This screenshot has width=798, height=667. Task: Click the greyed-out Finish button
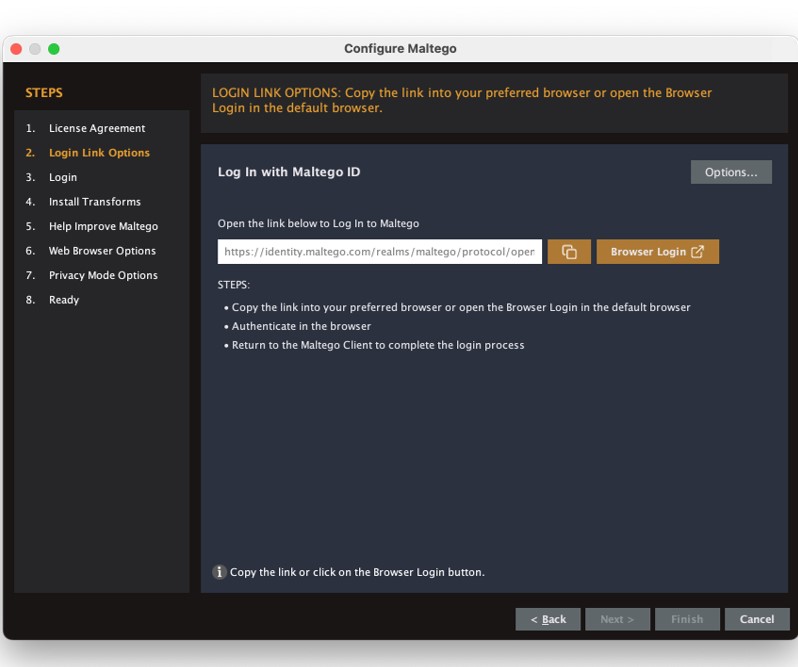point(686,619)
